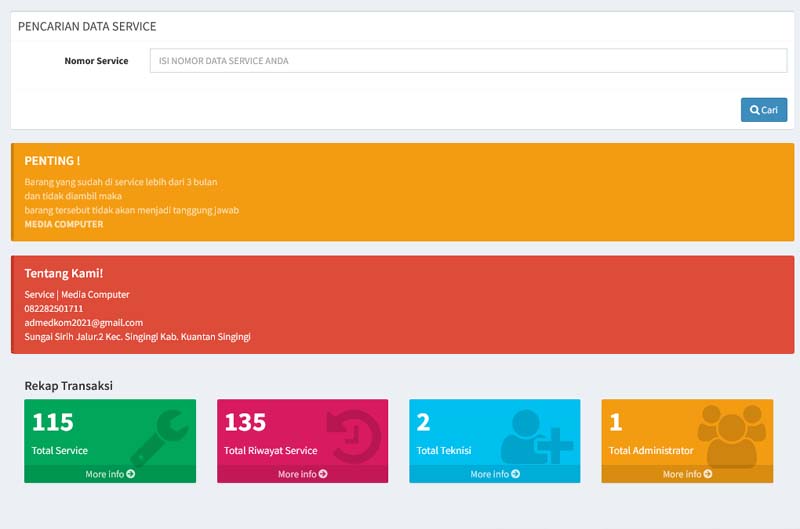Click arrow icon beside Riwayat Service More info
800x529 pixels.
(323, 474)
